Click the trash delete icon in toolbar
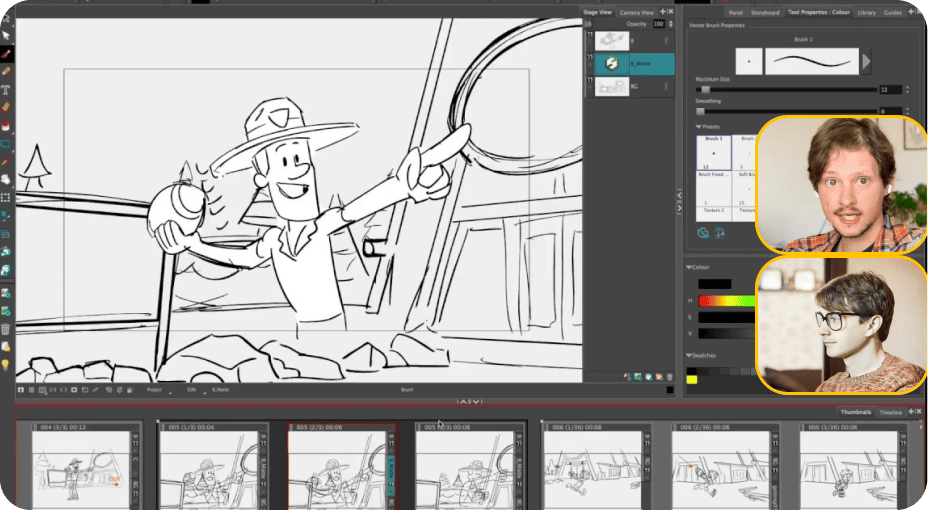The height and width of the screenshot is (510, 928). point(6,328)
